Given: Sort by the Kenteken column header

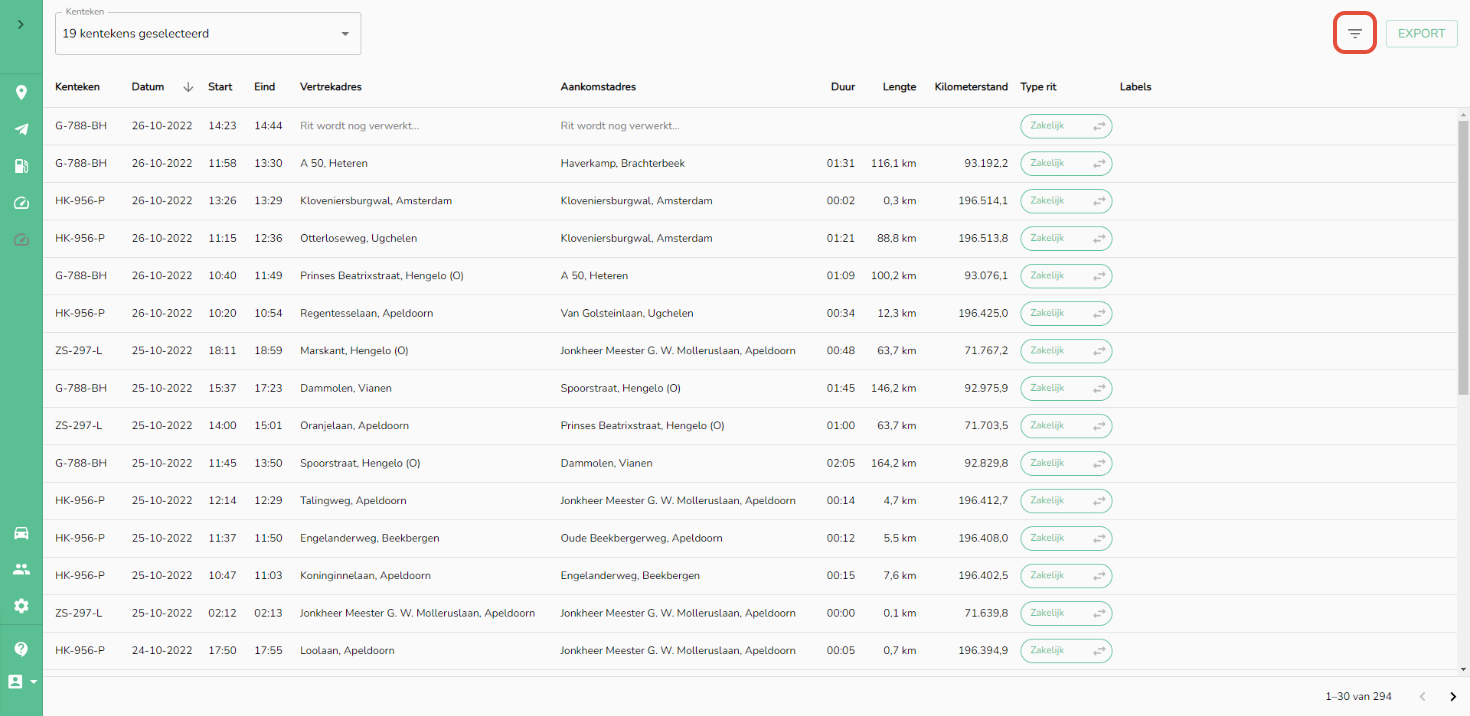Looking at the screenshot, I should [77, 87].
